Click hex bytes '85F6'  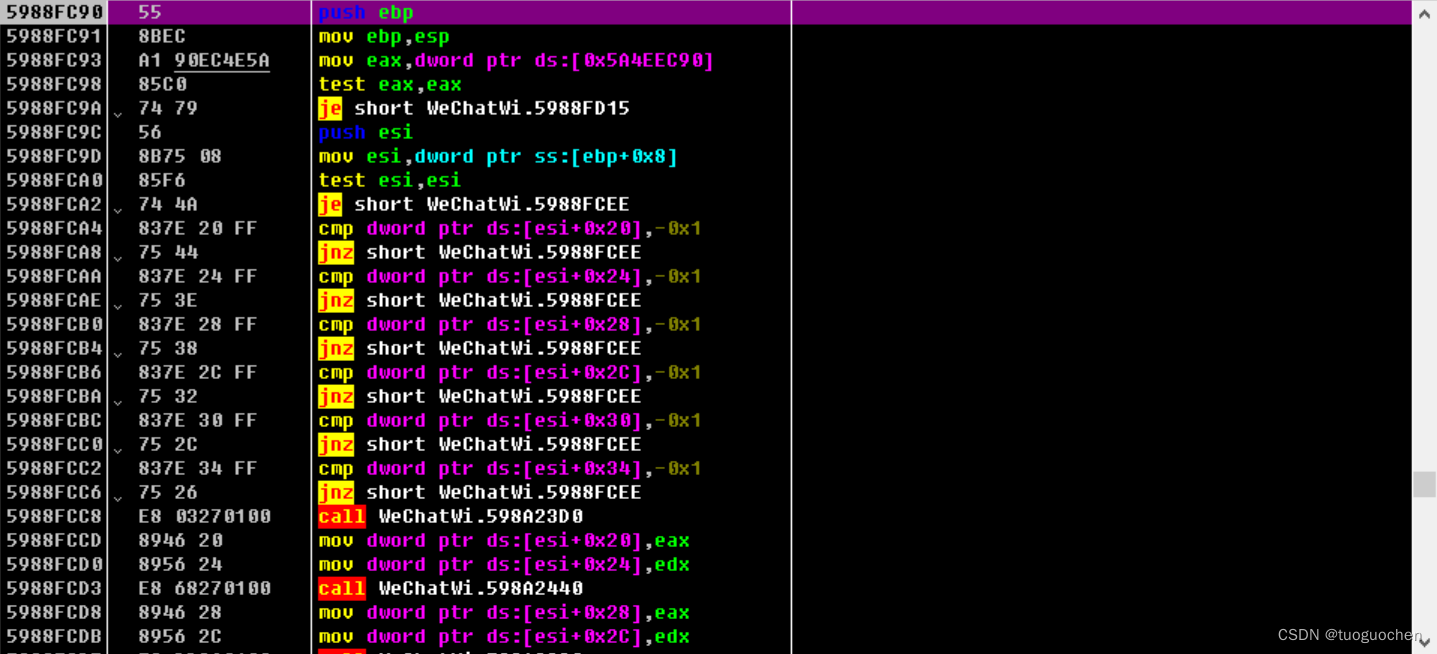(162, 180)
